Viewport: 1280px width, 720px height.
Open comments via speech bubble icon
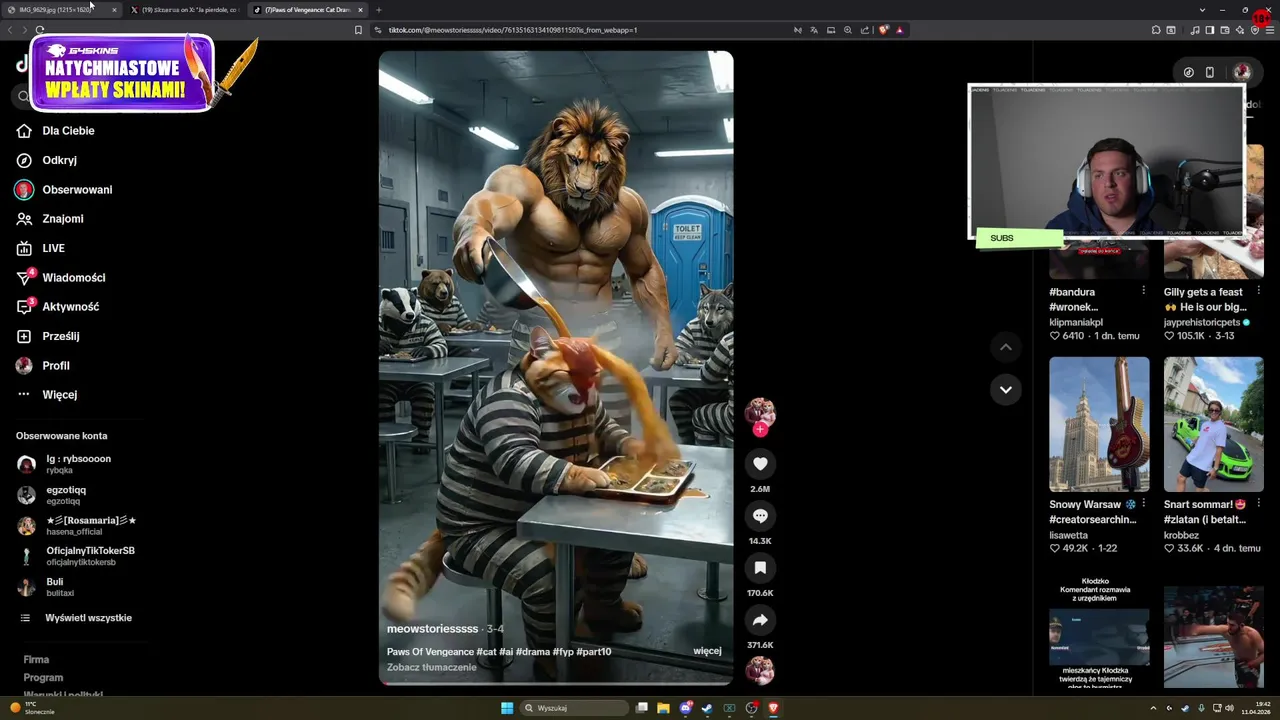click(x=760, y=516)
